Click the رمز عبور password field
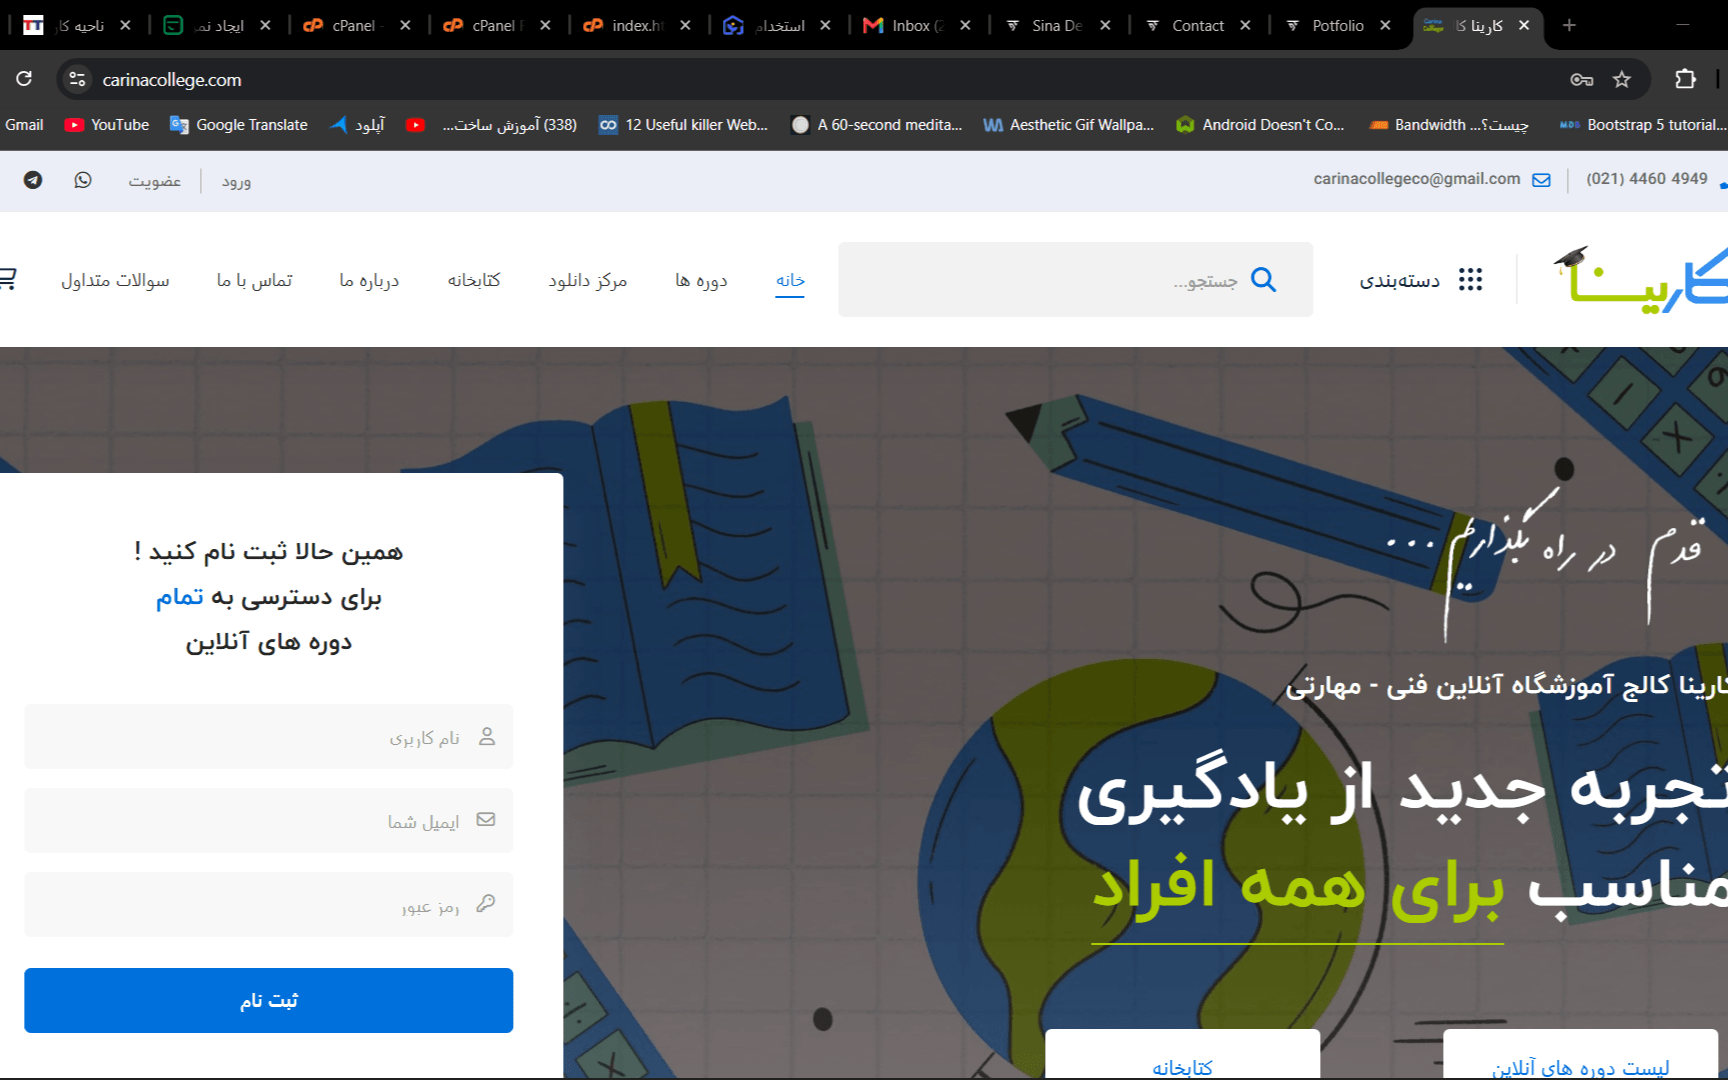The height and width of the screenshot is (1080, 1728). point(268,905)
